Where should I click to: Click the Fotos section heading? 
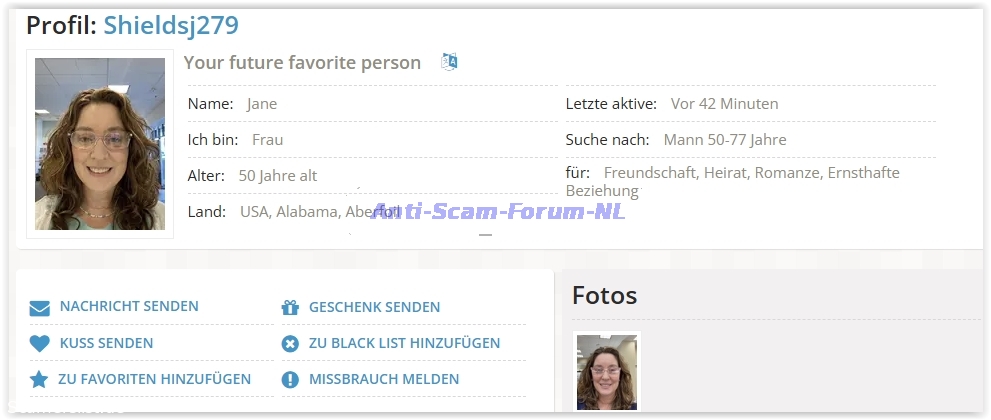click(604, 295)
